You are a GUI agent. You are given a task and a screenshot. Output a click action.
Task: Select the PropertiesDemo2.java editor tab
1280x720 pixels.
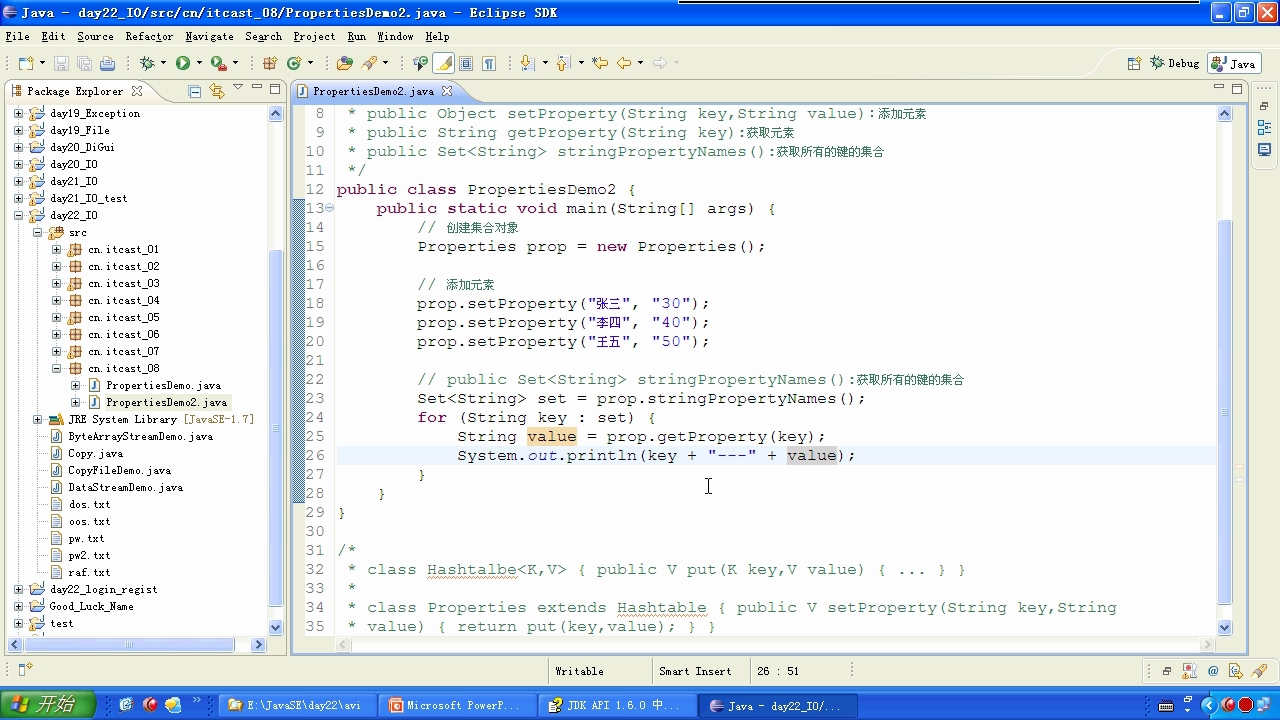point(373,91)
